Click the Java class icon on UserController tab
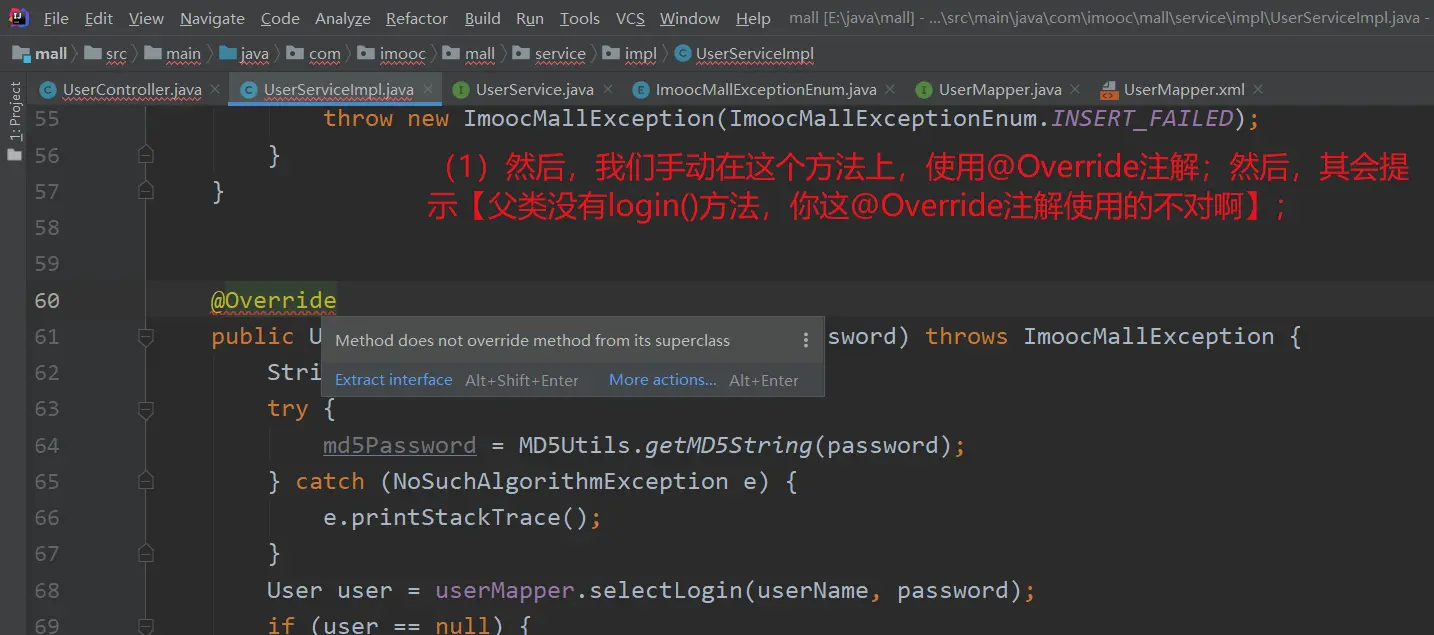The image size is (1434, 635). pyautogui.click(x=48, y=90)
